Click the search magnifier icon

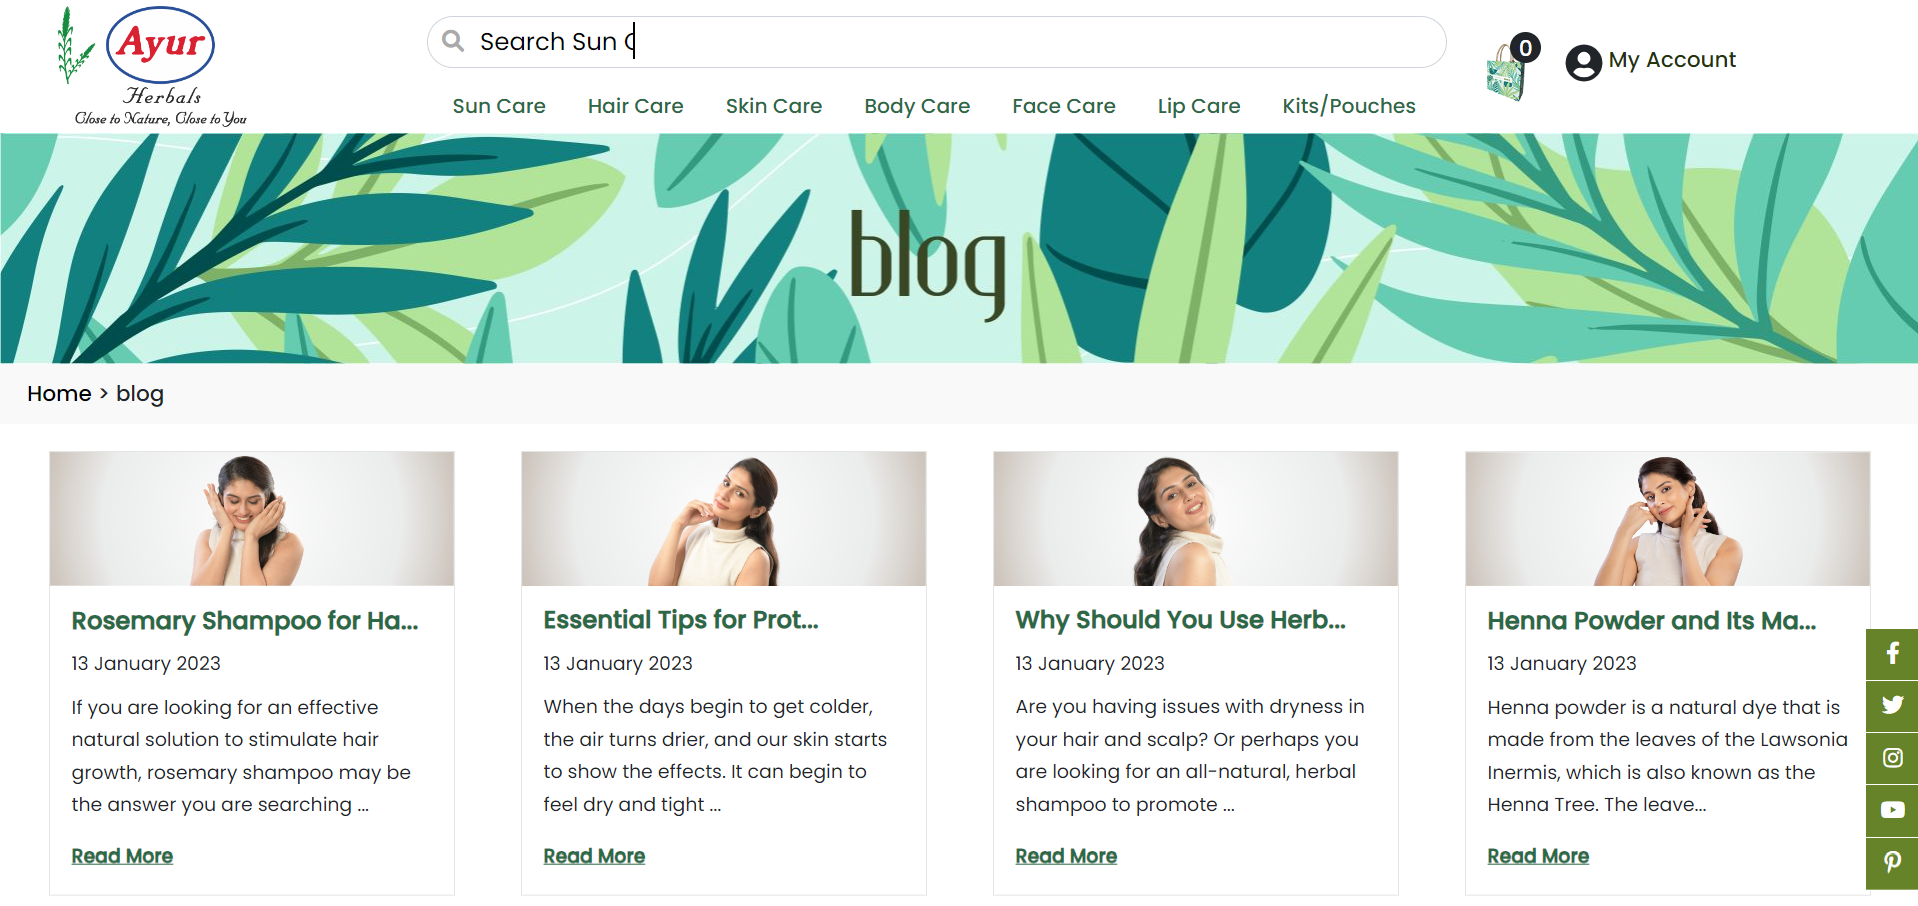tap(453, 41)
